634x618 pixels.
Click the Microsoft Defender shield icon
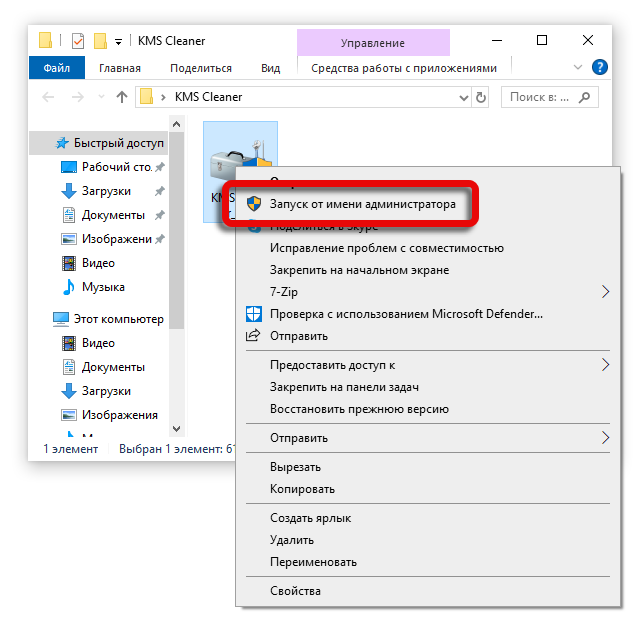pos(254,314)
